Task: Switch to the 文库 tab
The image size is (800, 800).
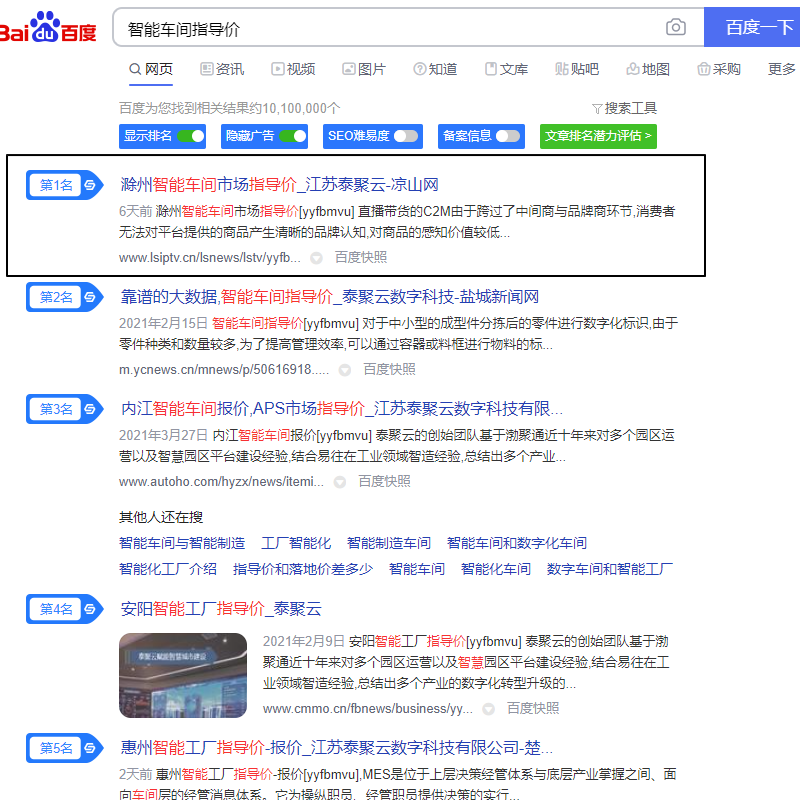Action: pos(506,69)
